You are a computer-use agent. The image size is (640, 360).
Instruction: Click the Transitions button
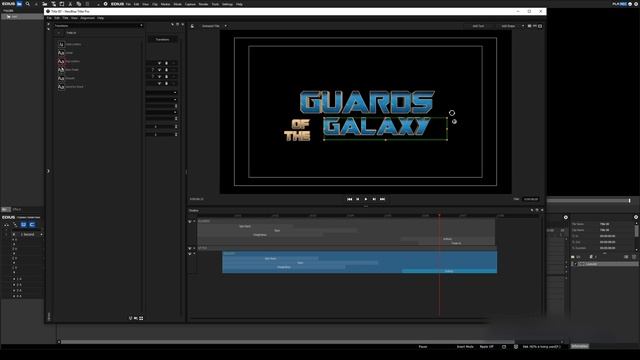point(162,39)
